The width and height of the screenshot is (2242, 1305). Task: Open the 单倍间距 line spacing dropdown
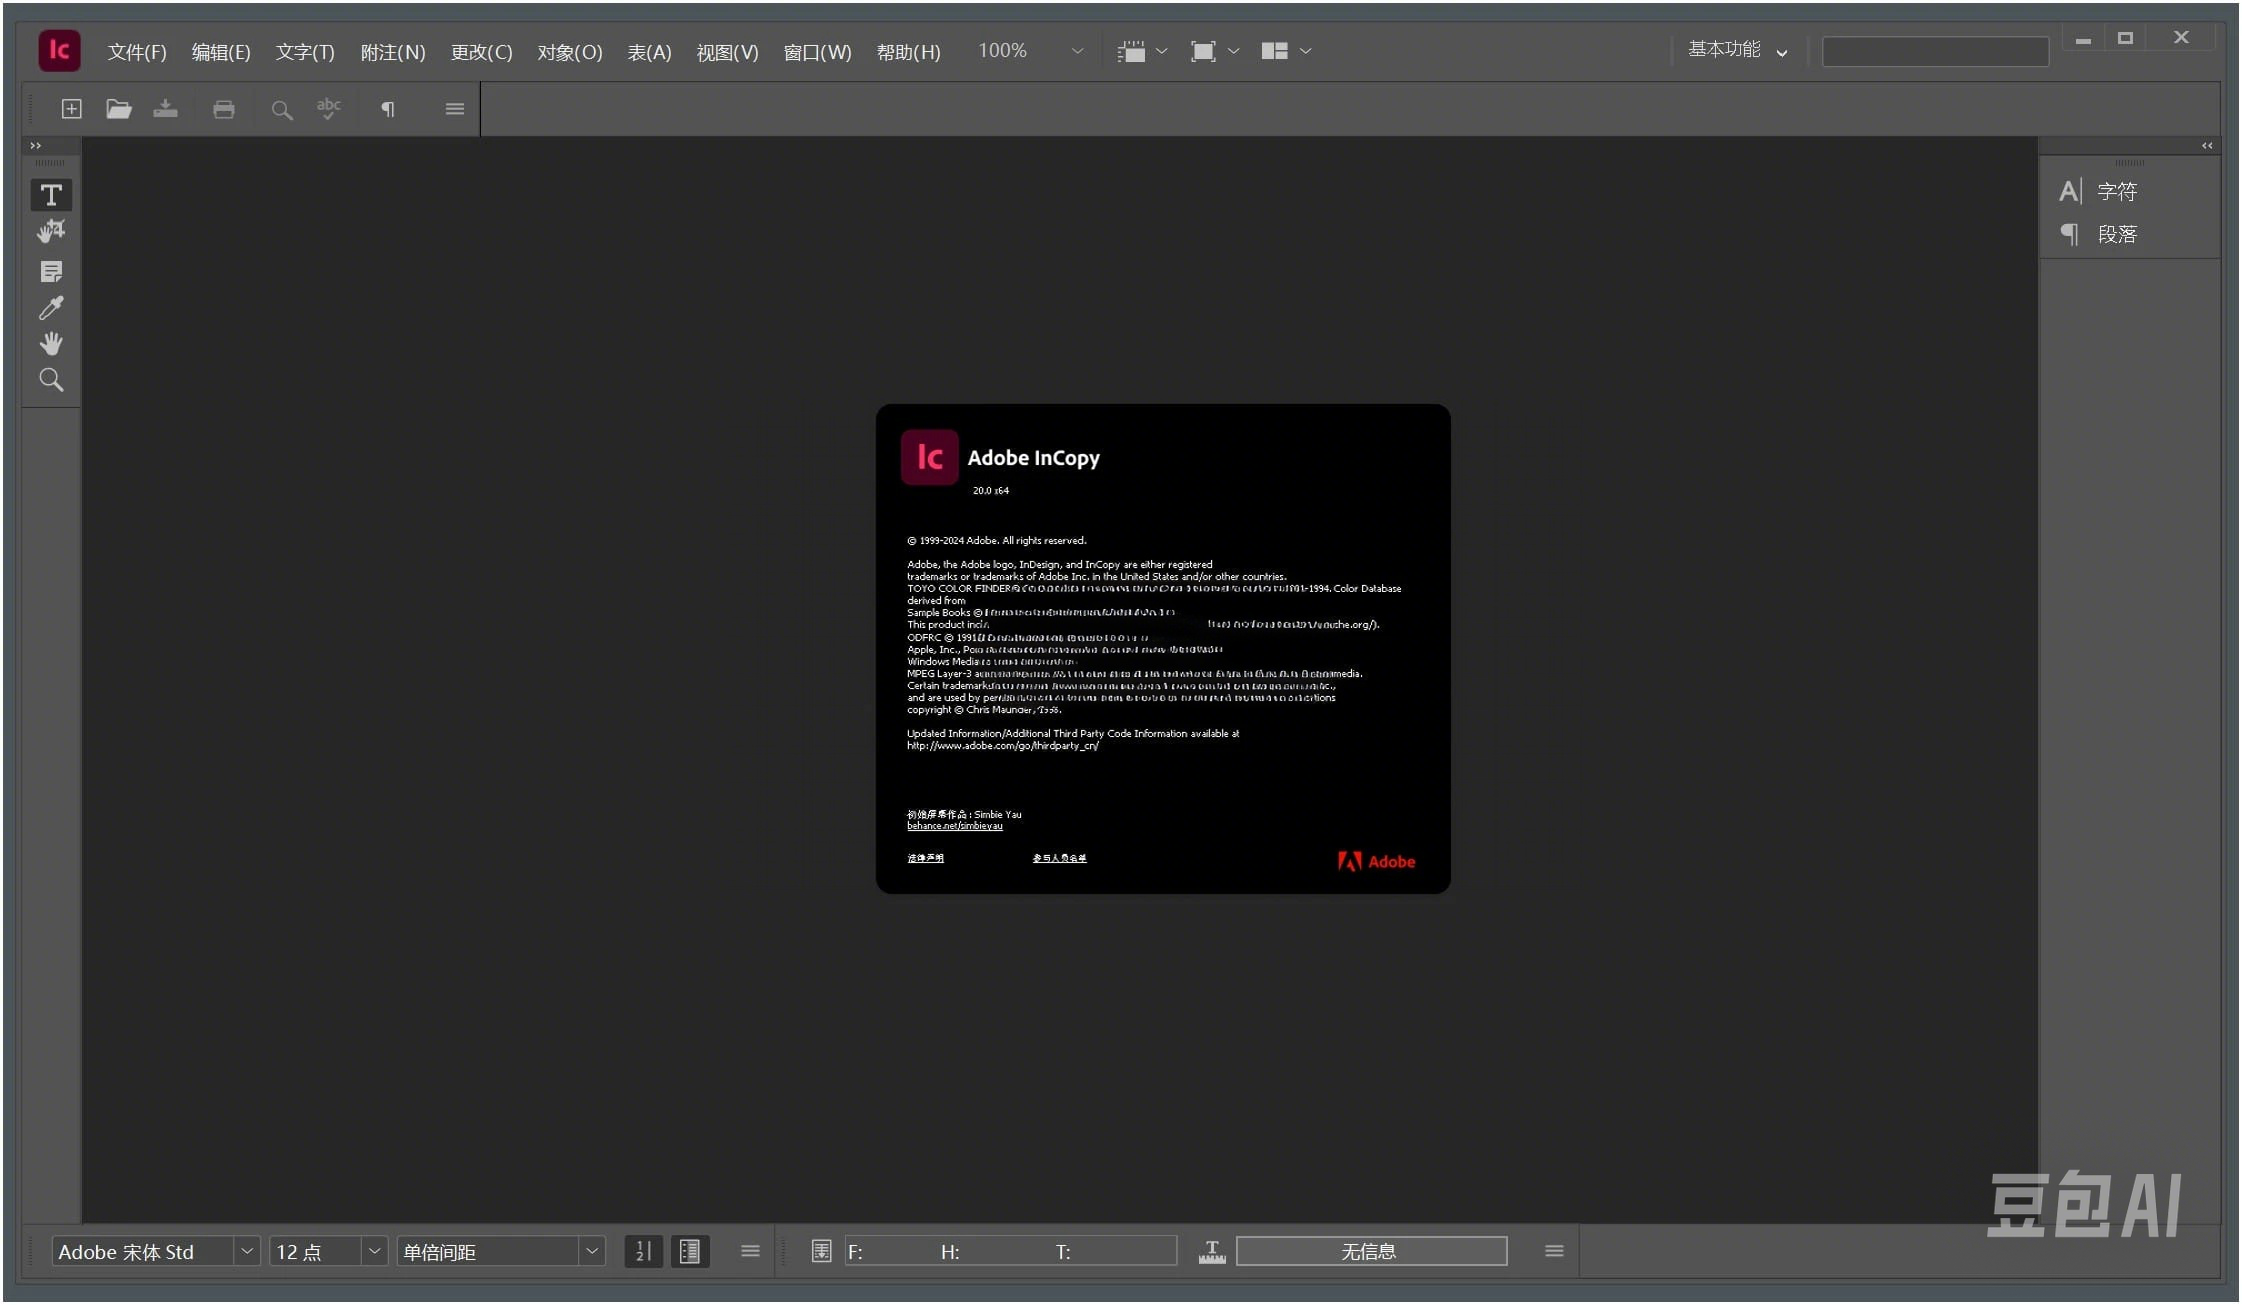pos(592,1251)
